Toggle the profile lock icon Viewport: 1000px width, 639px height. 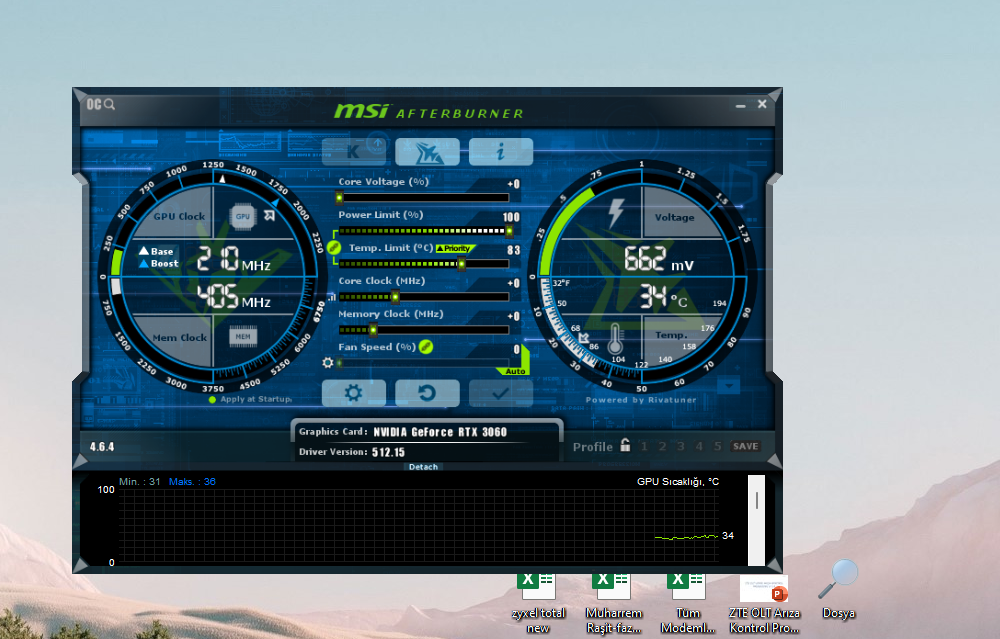[x=625, y=445]
